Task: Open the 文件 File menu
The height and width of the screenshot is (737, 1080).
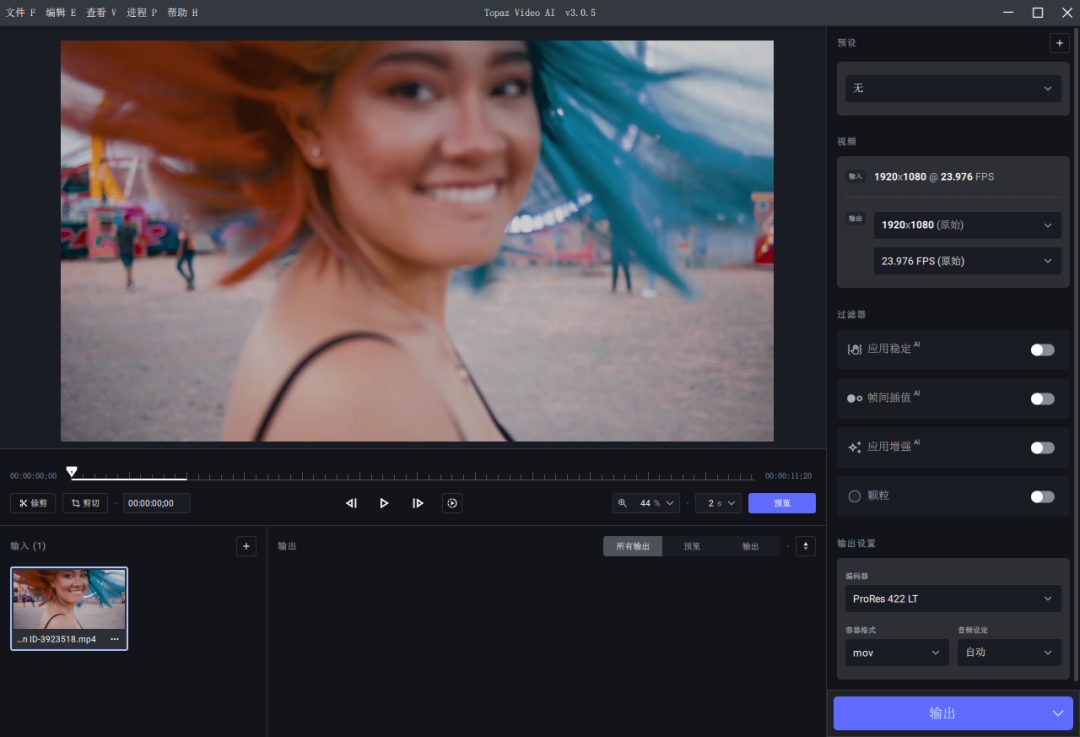Action: [x=20, y=13]
